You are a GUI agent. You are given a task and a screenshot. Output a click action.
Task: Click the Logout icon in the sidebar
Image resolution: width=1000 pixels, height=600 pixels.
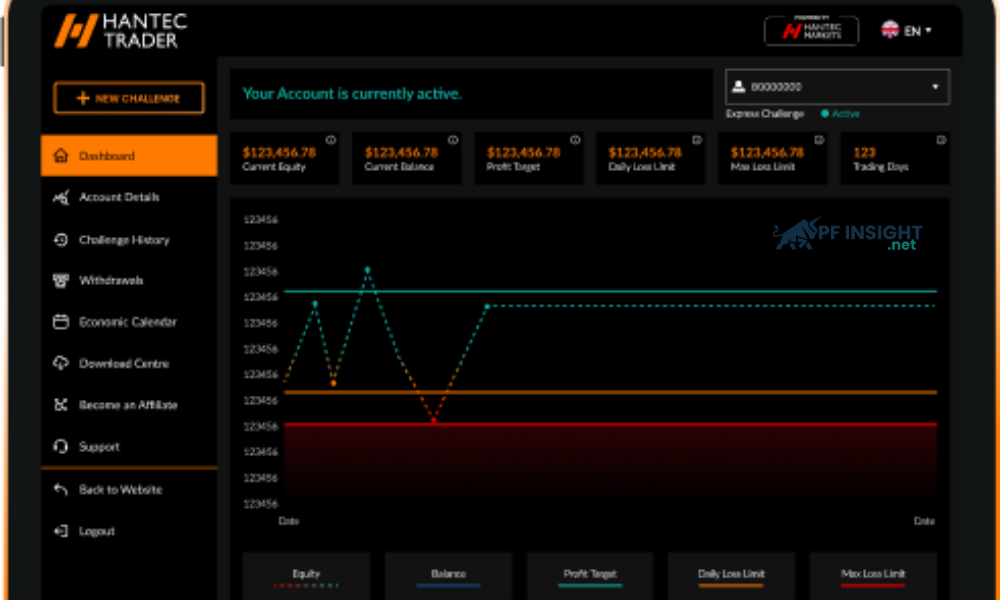coord(61,531)
